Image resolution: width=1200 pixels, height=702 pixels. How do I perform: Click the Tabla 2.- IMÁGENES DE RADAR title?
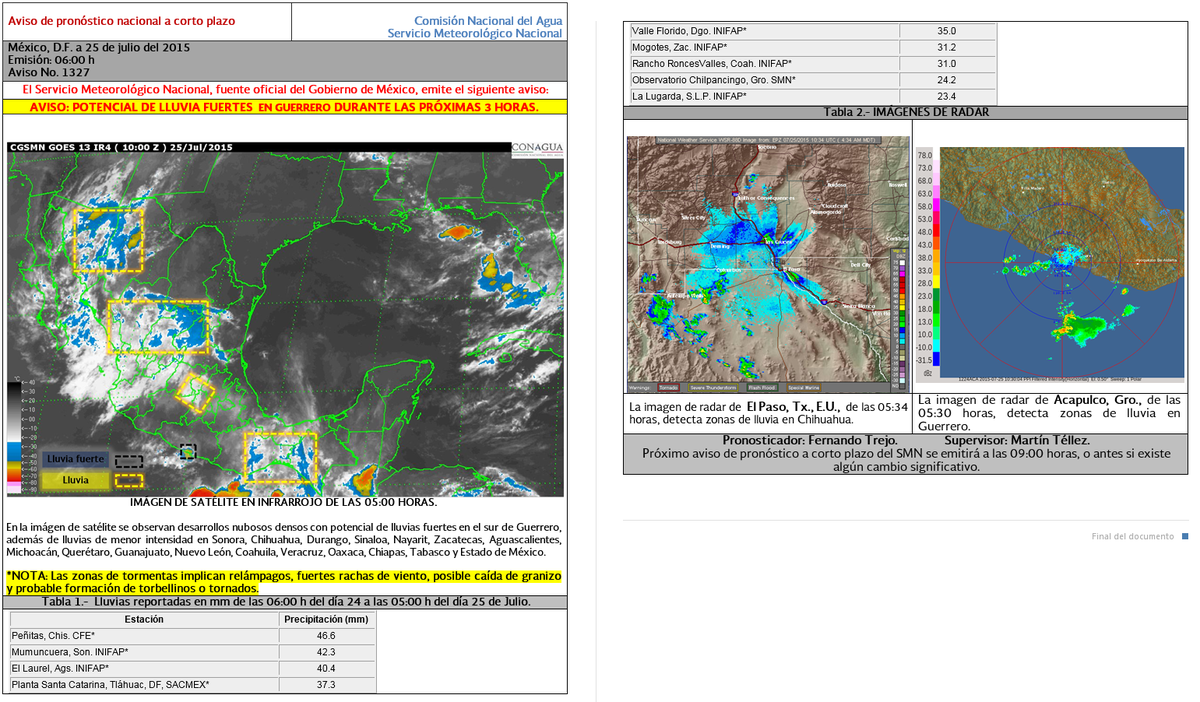click(x=907, y=112)
